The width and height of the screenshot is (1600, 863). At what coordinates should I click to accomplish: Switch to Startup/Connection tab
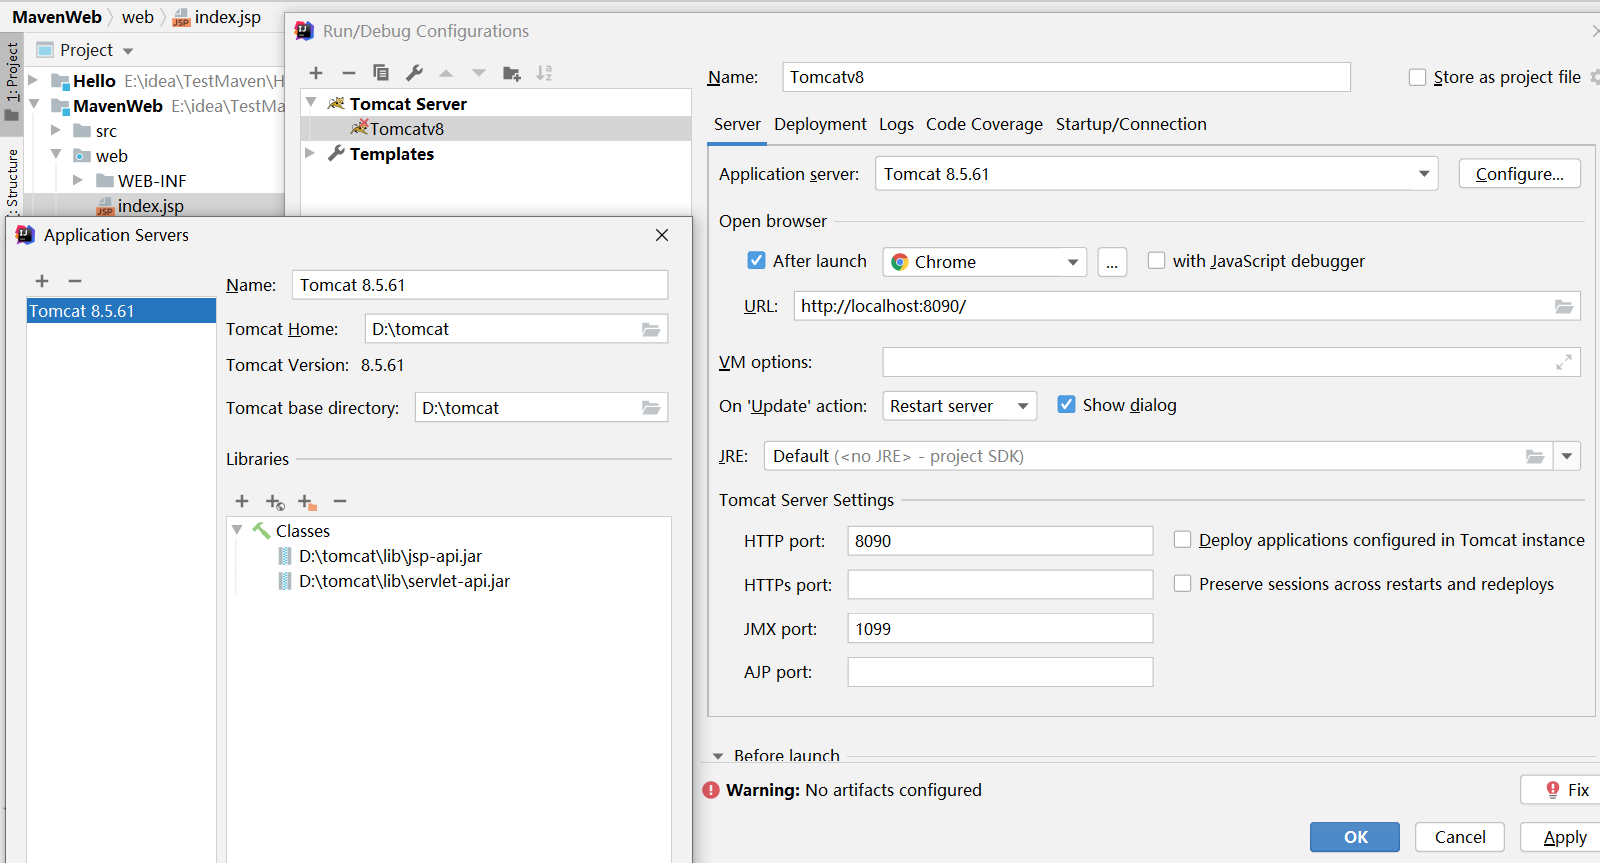pos(1131,124)
